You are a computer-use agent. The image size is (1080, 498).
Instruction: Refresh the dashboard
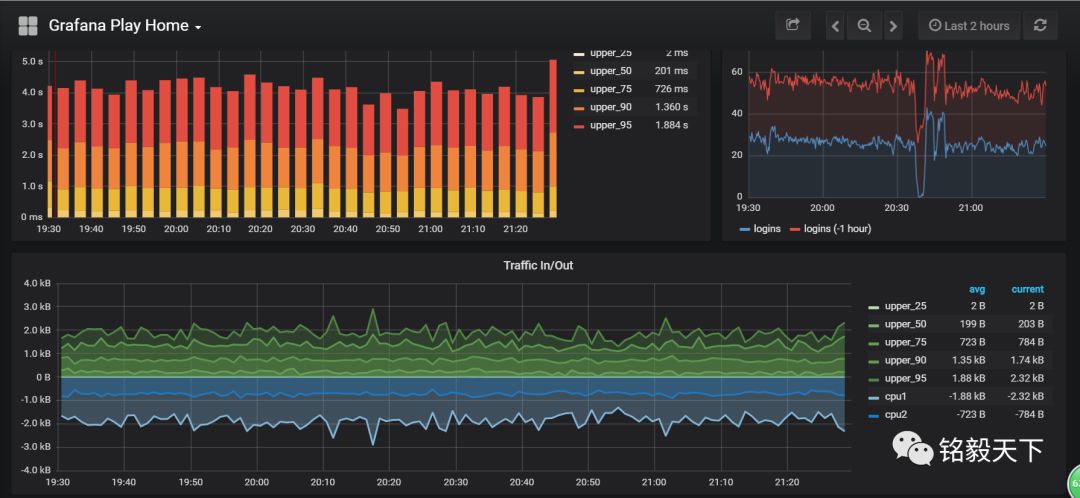click(1040, 25)
